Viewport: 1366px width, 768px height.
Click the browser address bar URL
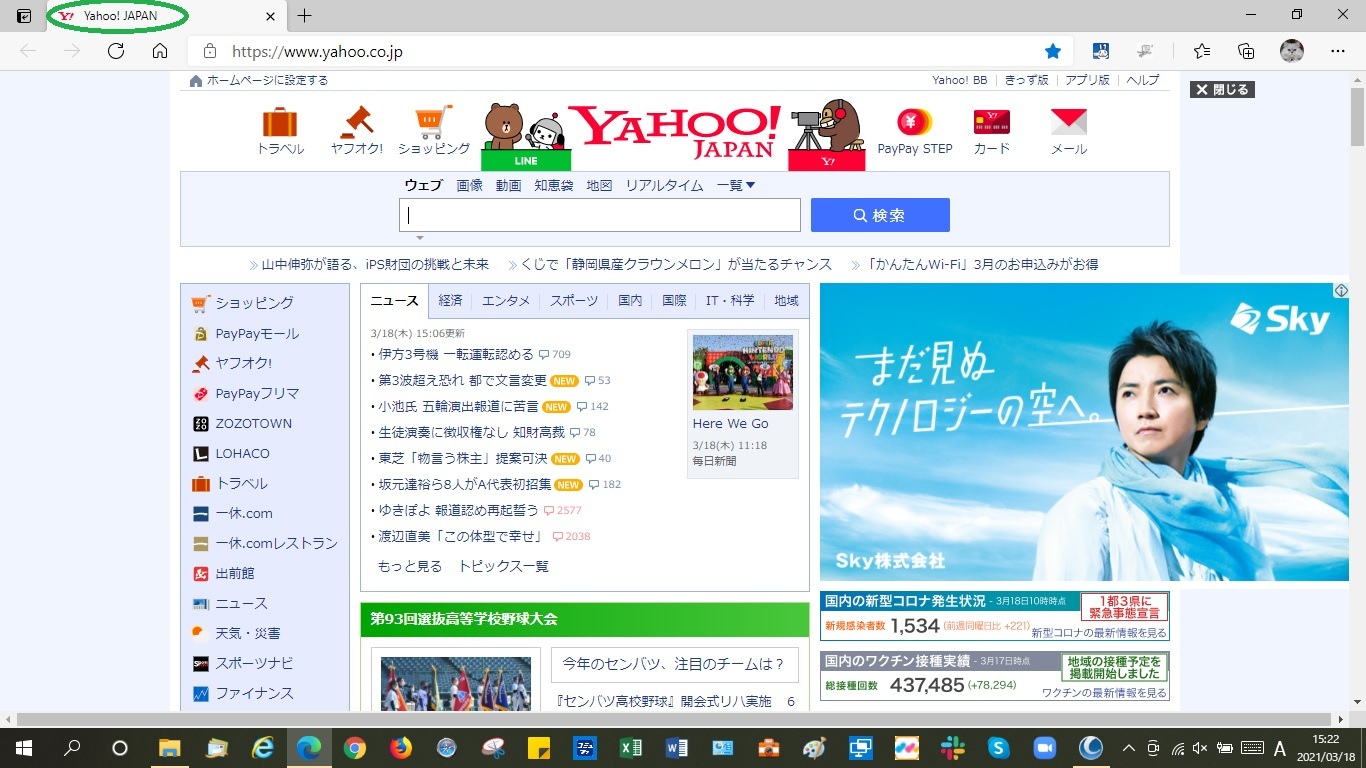point(317,51)
